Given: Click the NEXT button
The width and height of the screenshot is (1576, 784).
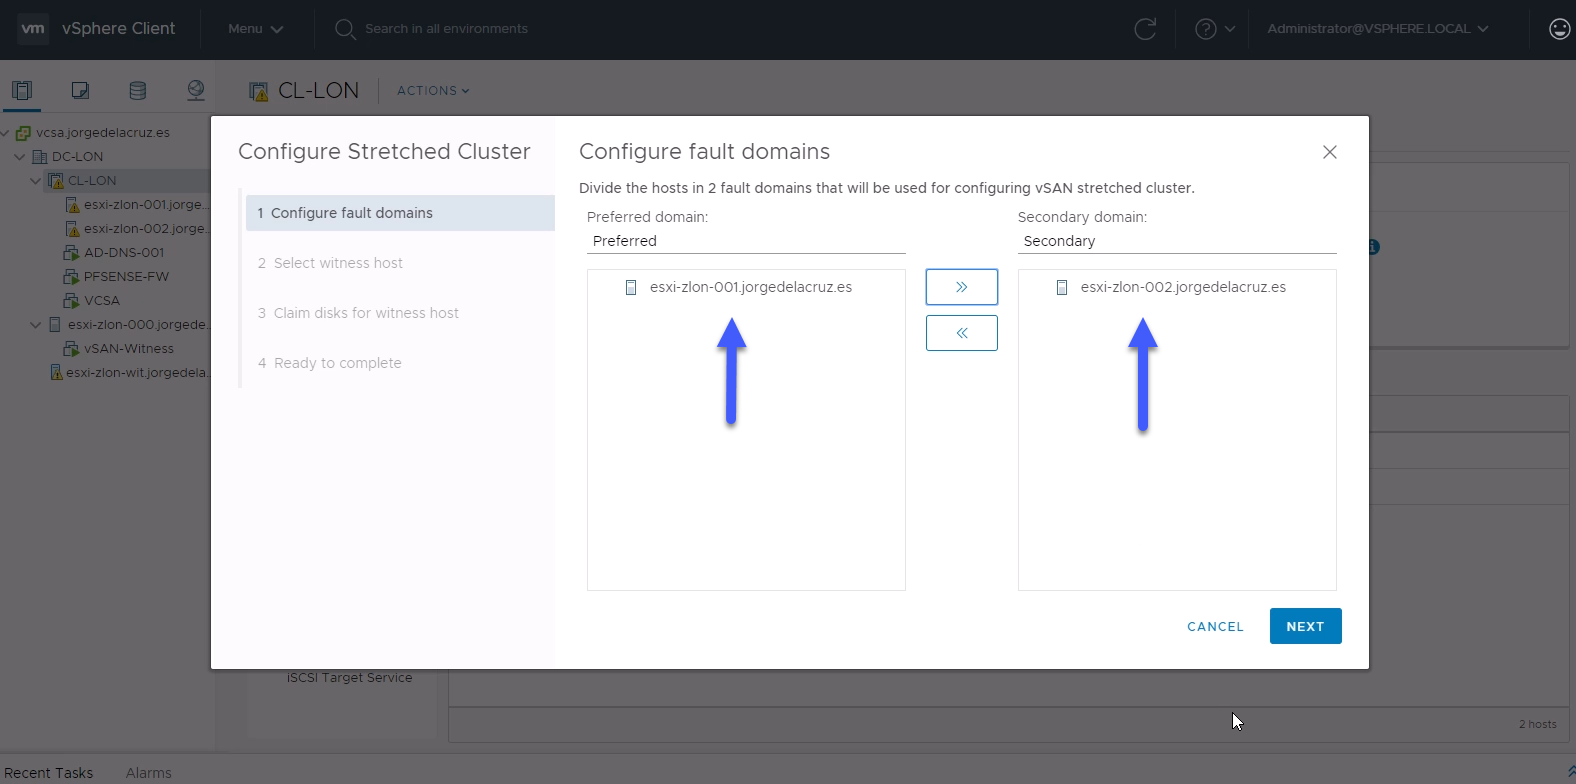Looking at the screenshot, I should [x=1306, y=626].
